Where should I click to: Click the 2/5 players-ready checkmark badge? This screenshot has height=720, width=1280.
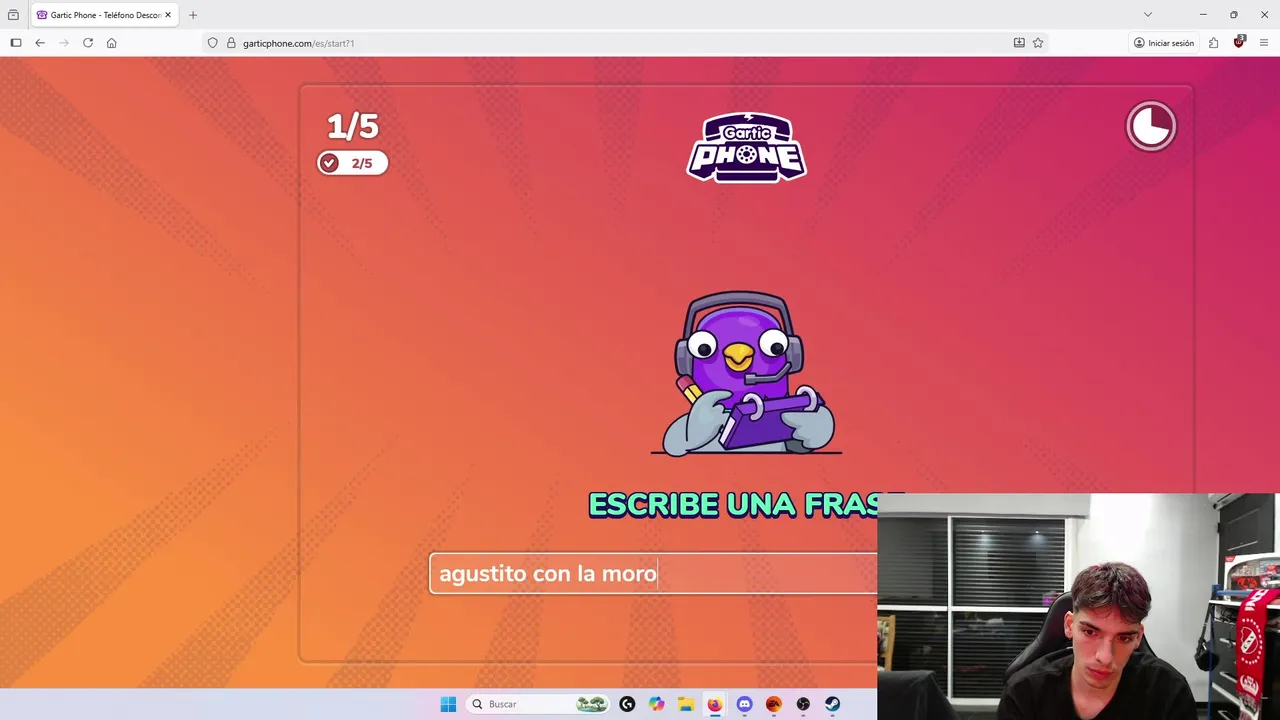[352, 163]
